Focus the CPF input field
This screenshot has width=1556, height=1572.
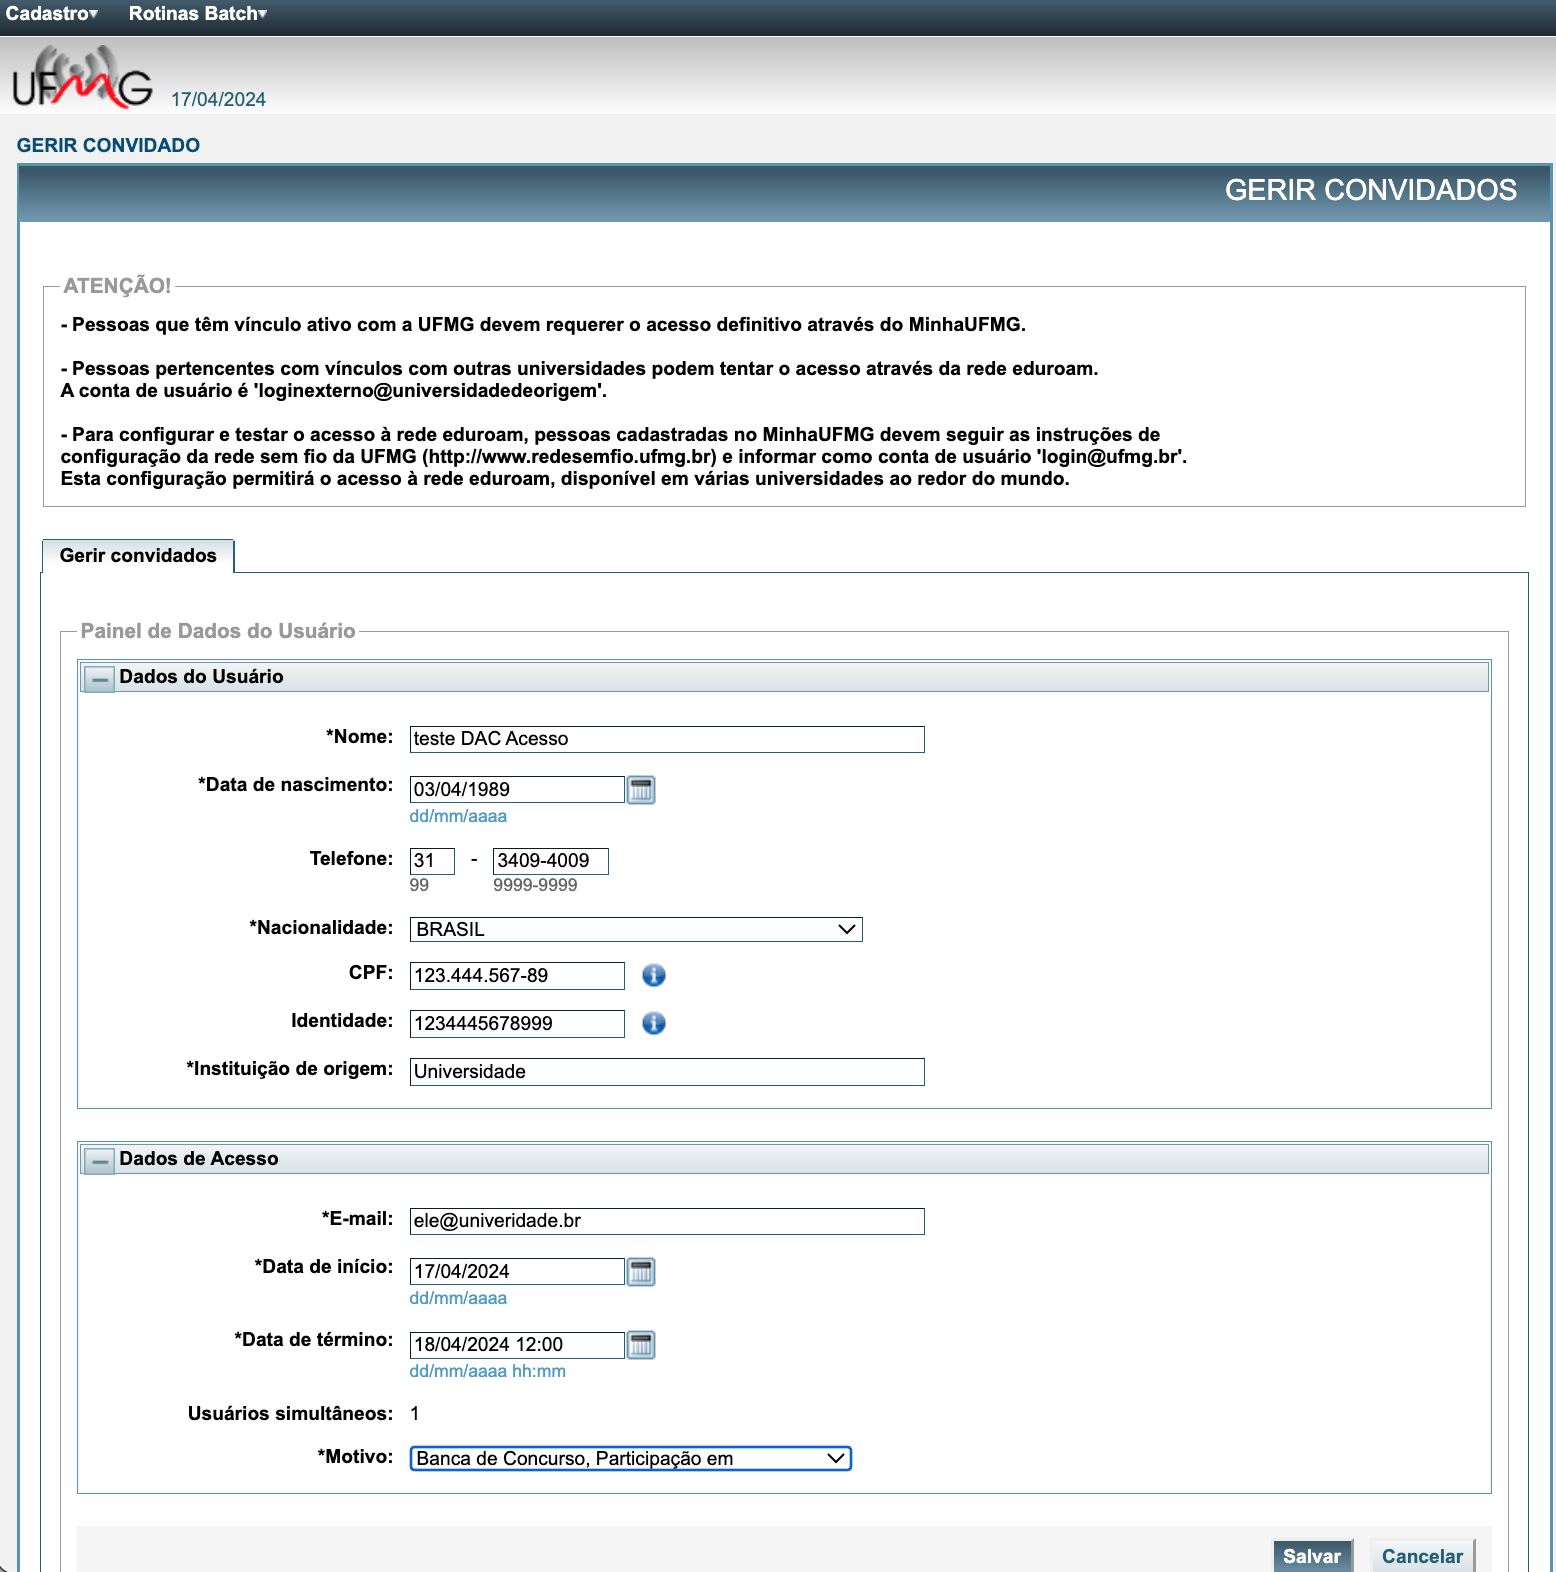click(517, 976)
